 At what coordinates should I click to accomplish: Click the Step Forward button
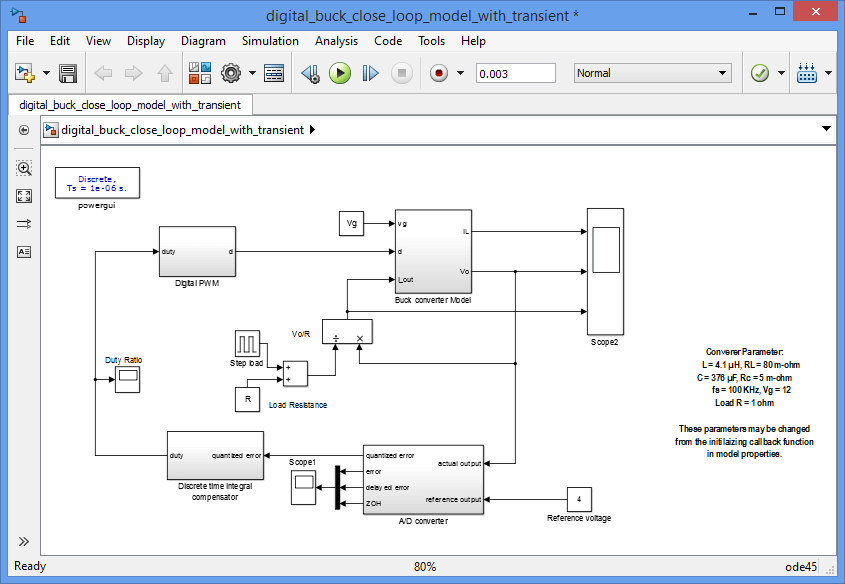click(x=370, y=73)
